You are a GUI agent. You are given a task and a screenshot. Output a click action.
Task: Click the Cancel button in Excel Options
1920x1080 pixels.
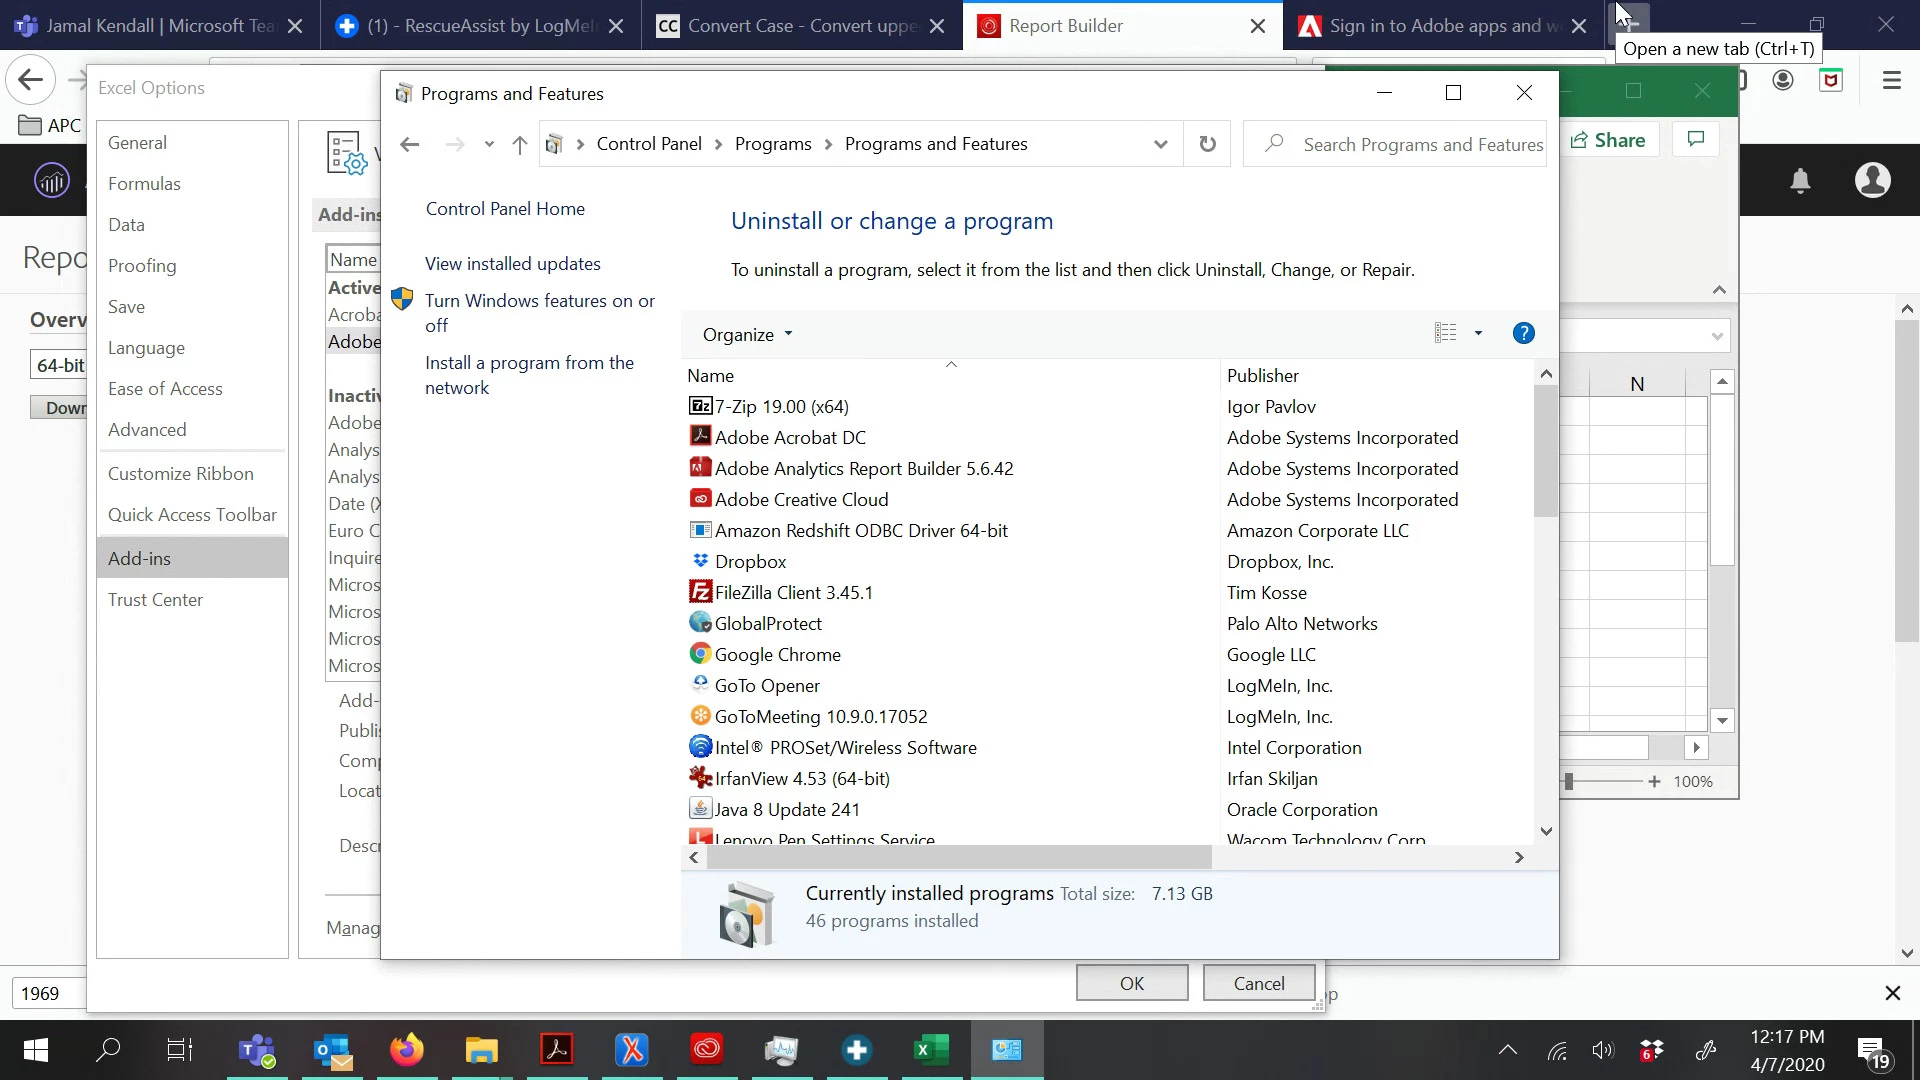tap(1258, 983)
